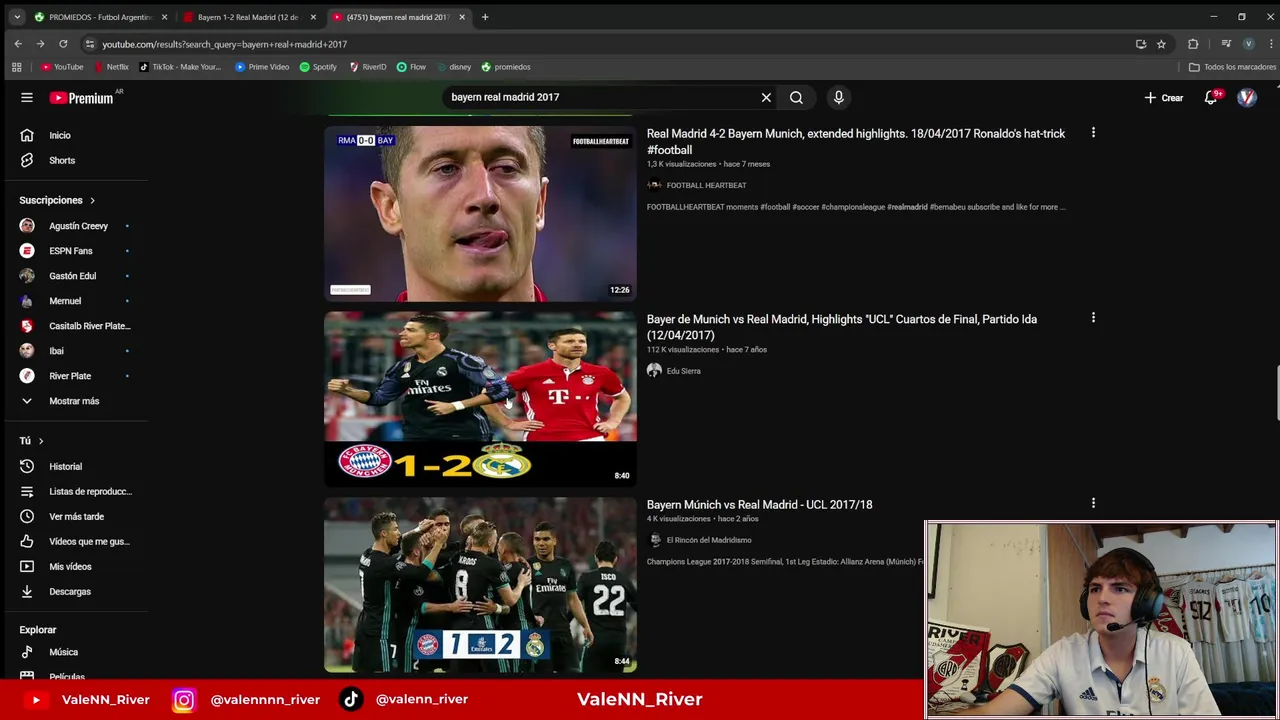Open the RiverID bookmark

pos(368,67)
